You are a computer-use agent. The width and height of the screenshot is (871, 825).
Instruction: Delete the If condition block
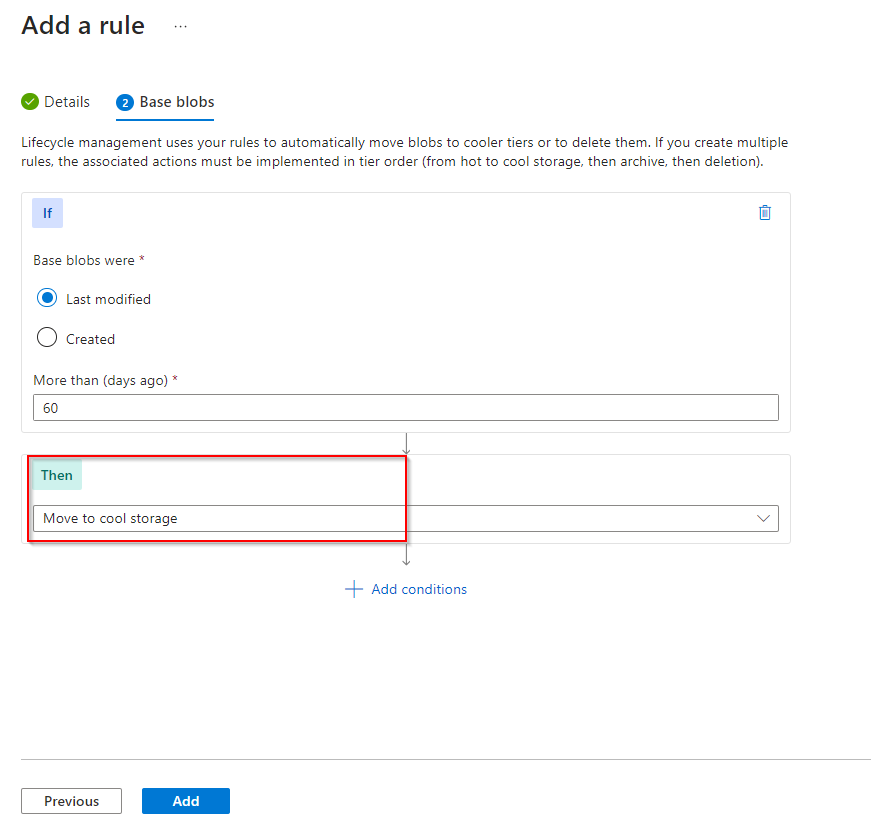pos(765,212)
